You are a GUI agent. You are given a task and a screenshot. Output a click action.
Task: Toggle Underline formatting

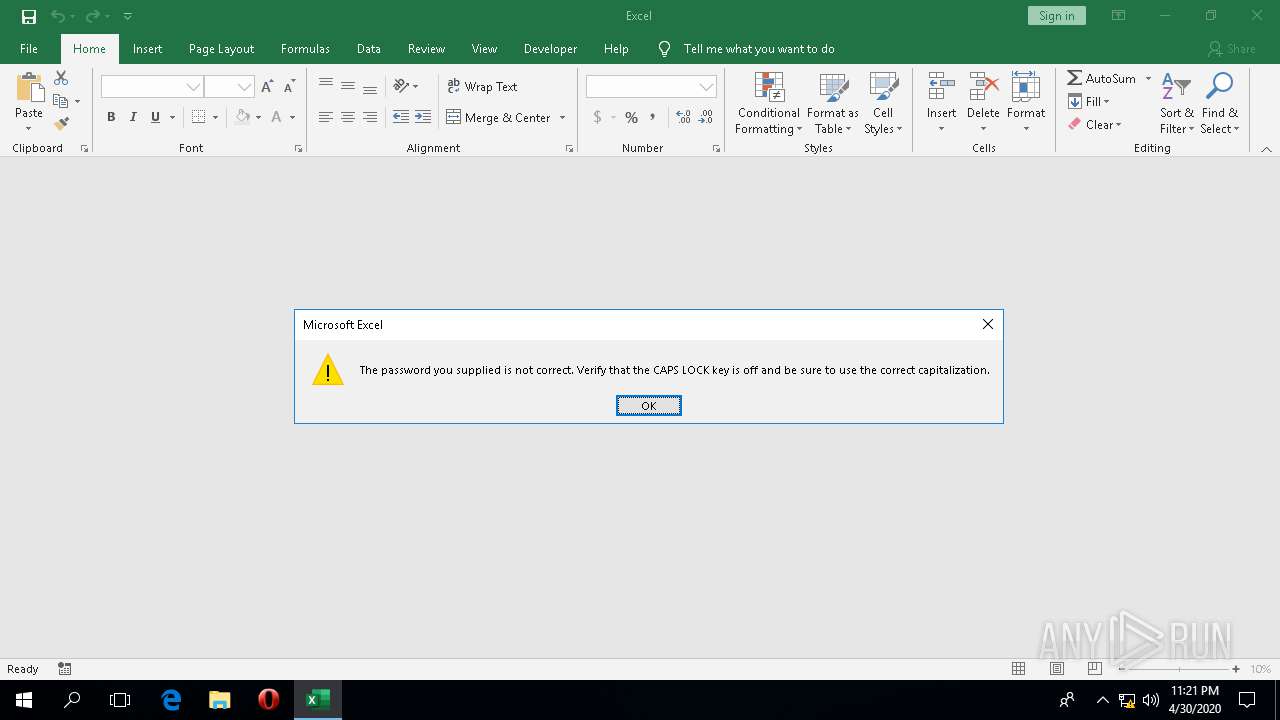(155, 117)
